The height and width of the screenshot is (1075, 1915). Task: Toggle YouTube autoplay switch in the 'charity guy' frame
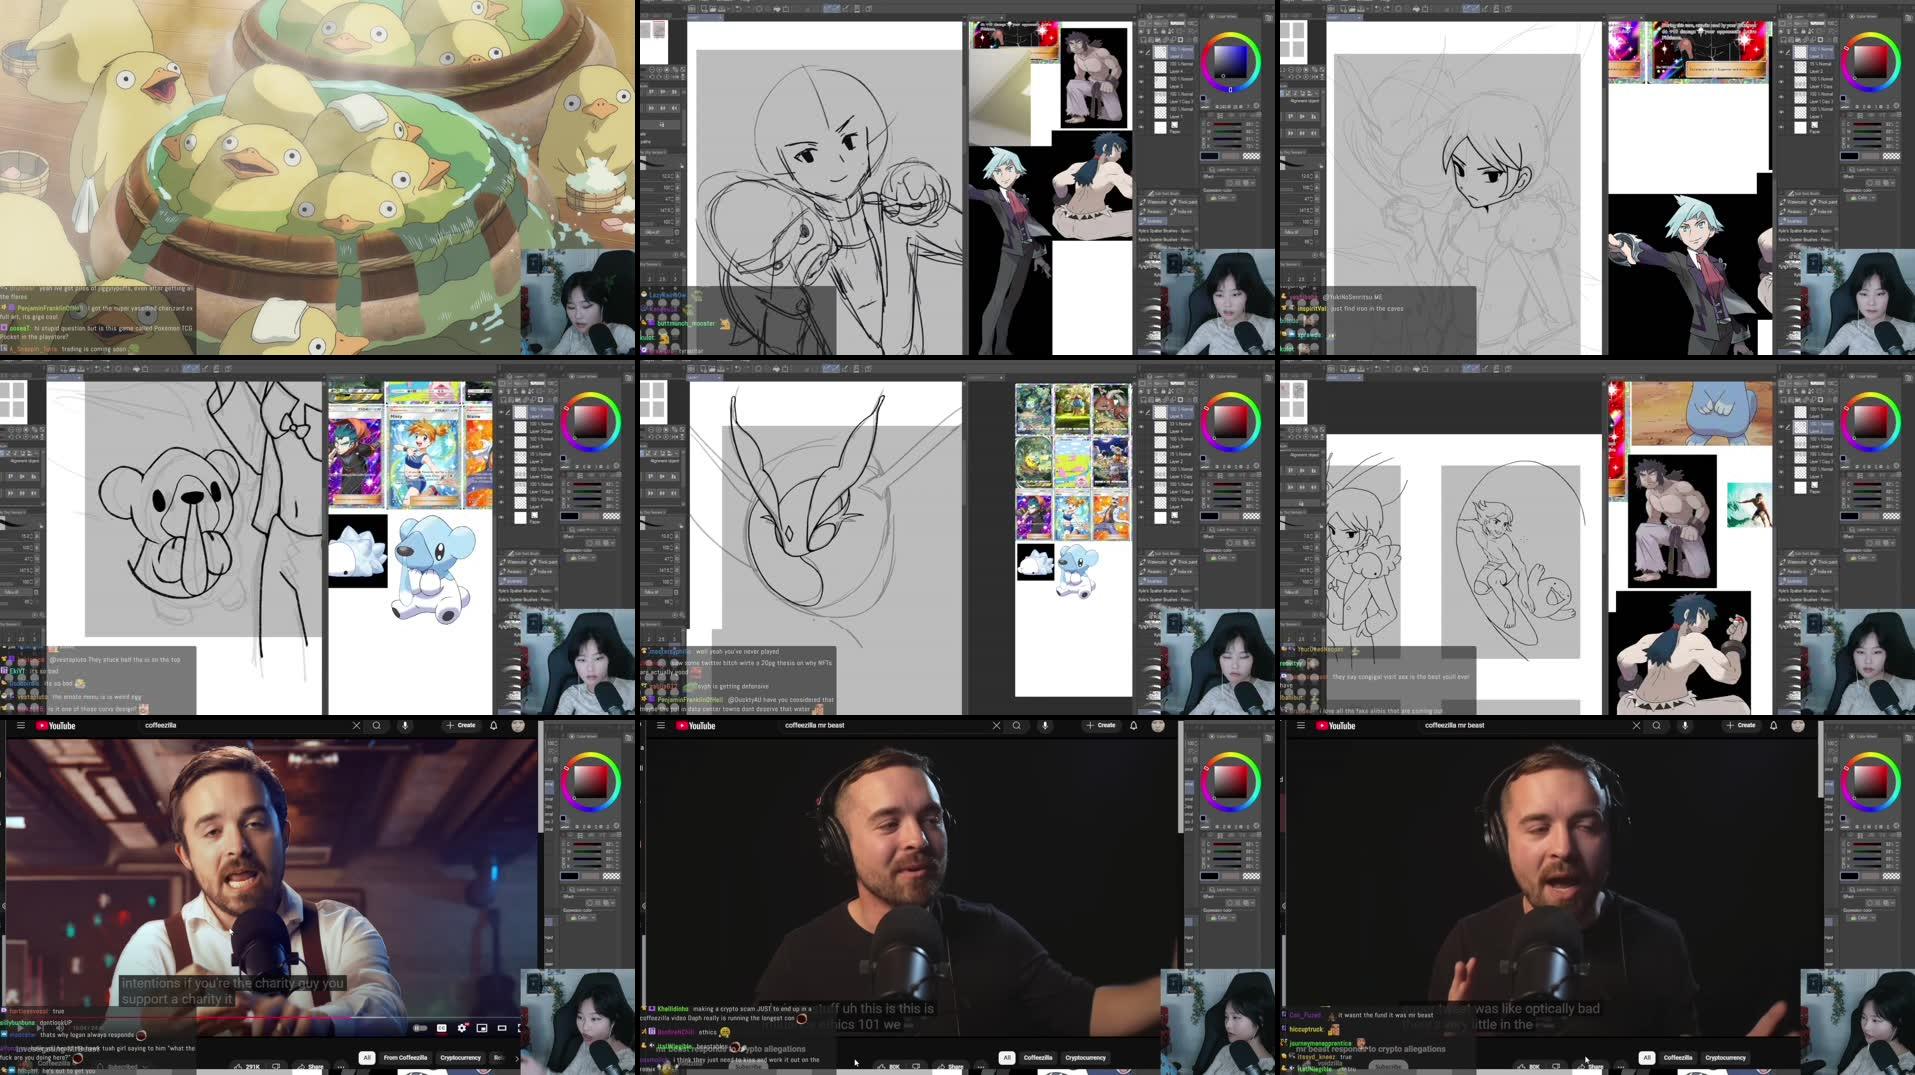(x=421, y=1028)
